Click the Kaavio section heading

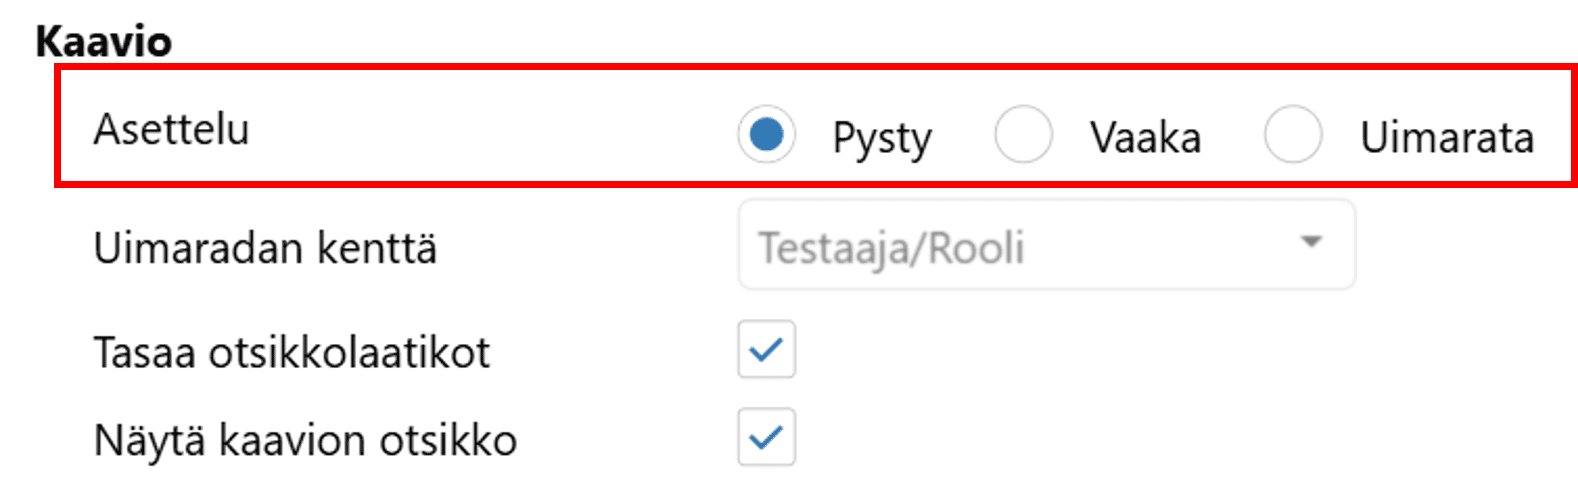pos(103,41)
